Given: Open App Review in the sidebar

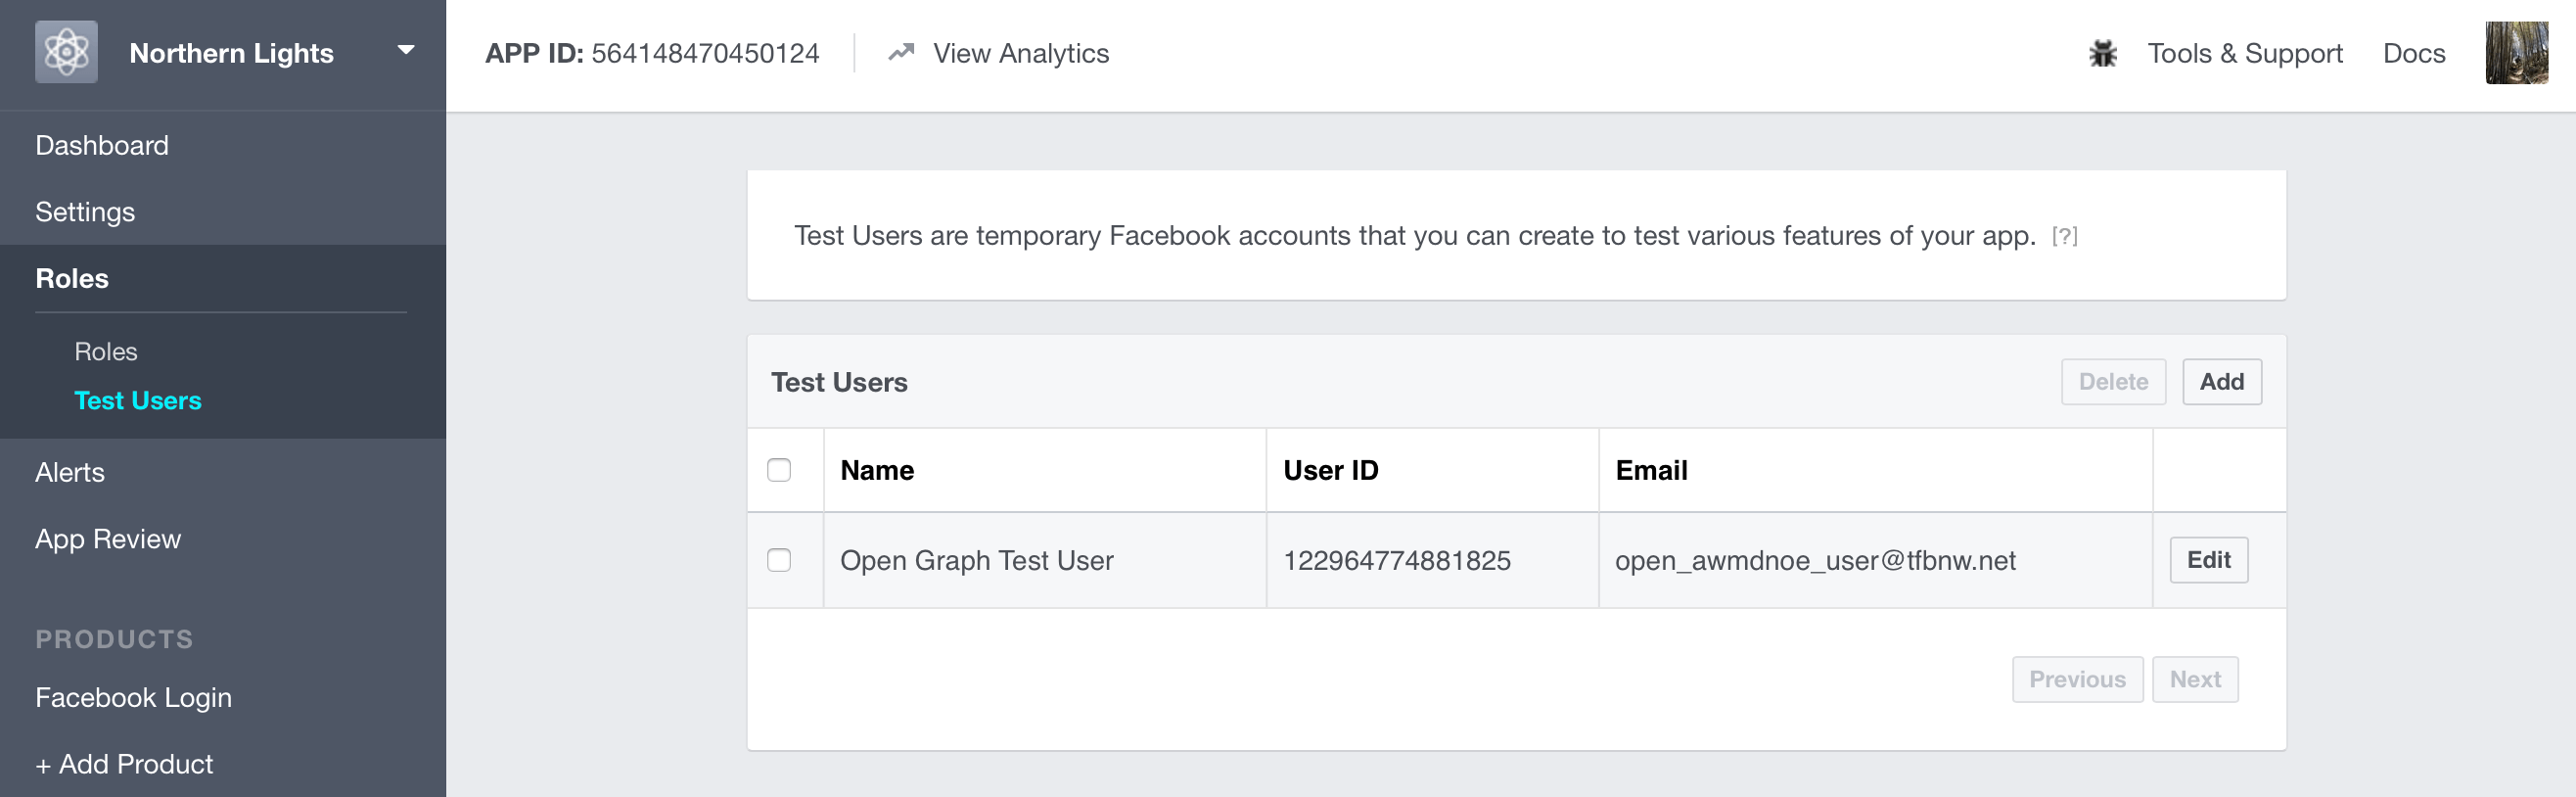Looking at the screenshot, I should [x=108, y=539].
